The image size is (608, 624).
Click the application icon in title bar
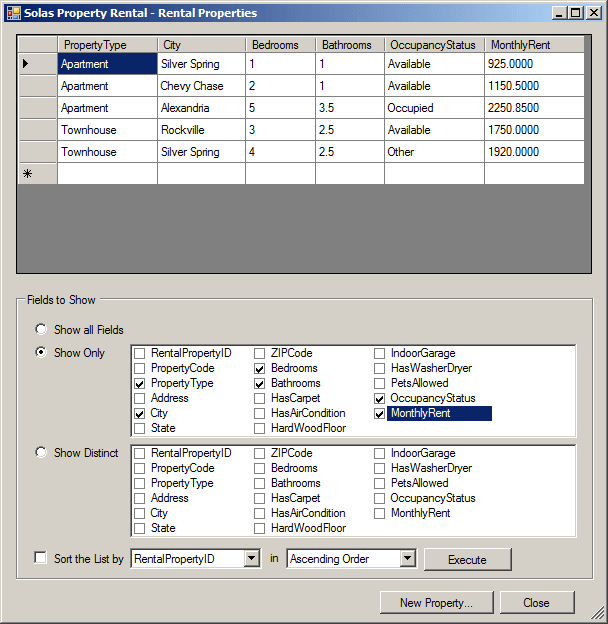click(14, 13)
